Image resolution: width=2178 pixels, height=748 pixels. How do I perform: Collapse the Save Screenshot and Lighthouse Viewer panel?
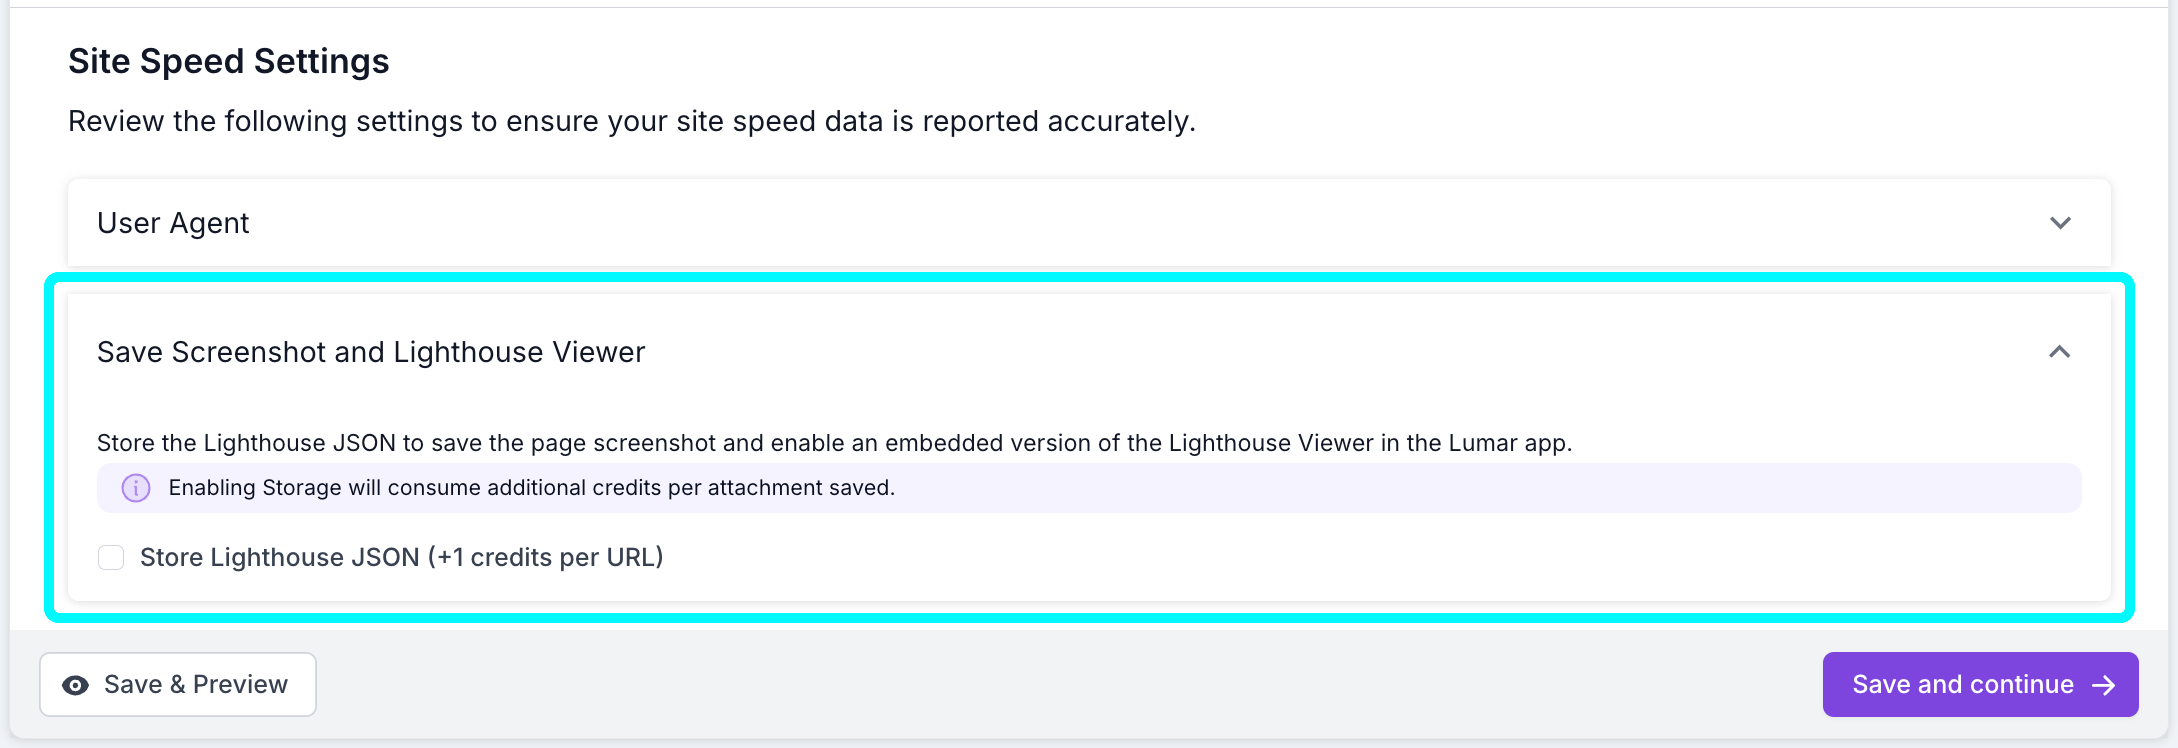point(2059,352)
